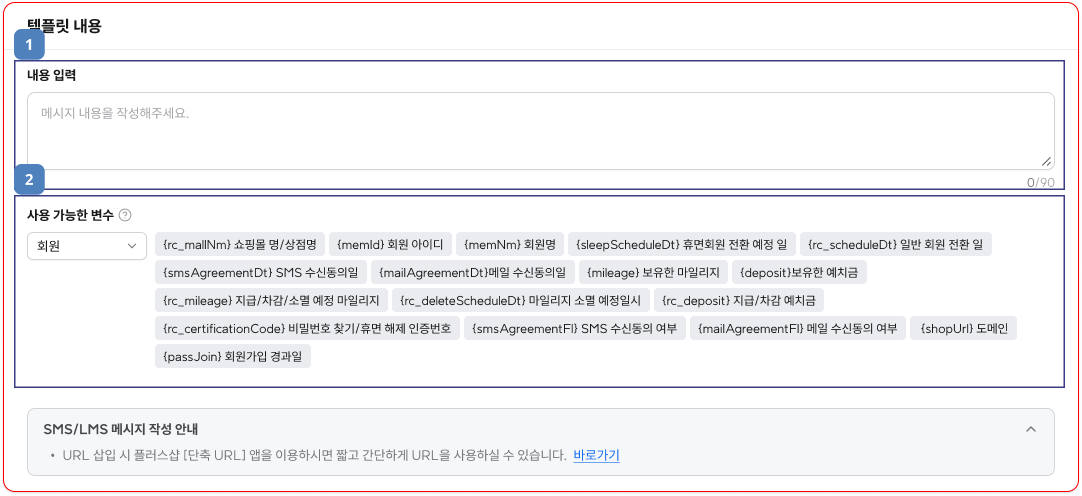Add the {memNm} 회원명 variable tag

point(509,244)
